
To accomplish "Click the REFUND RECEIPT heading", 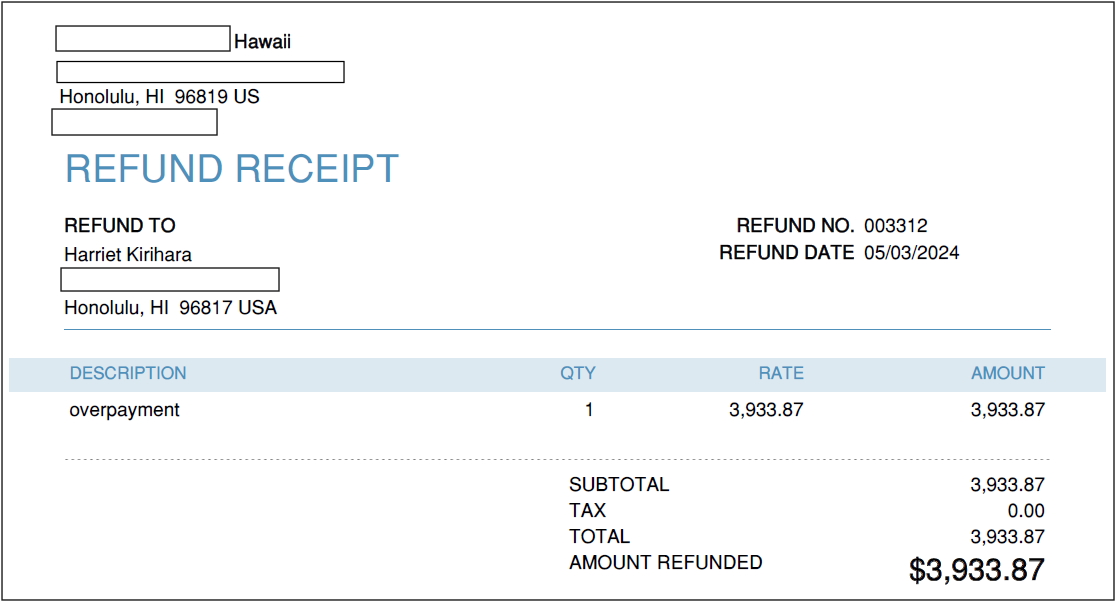I will [232, 169].
